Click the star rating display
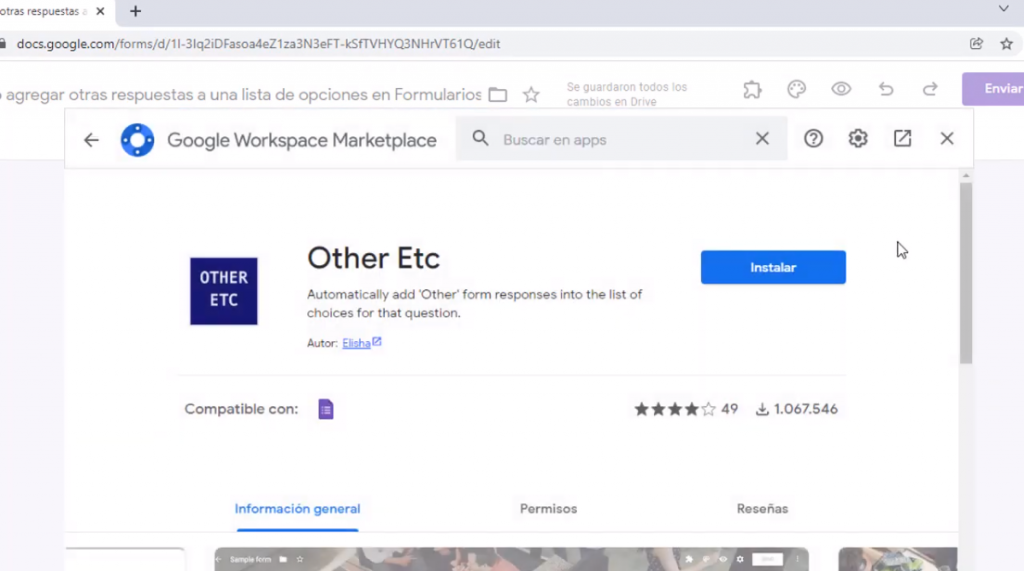The width and height of the screenshot is (1024, 571). (675, 409)
